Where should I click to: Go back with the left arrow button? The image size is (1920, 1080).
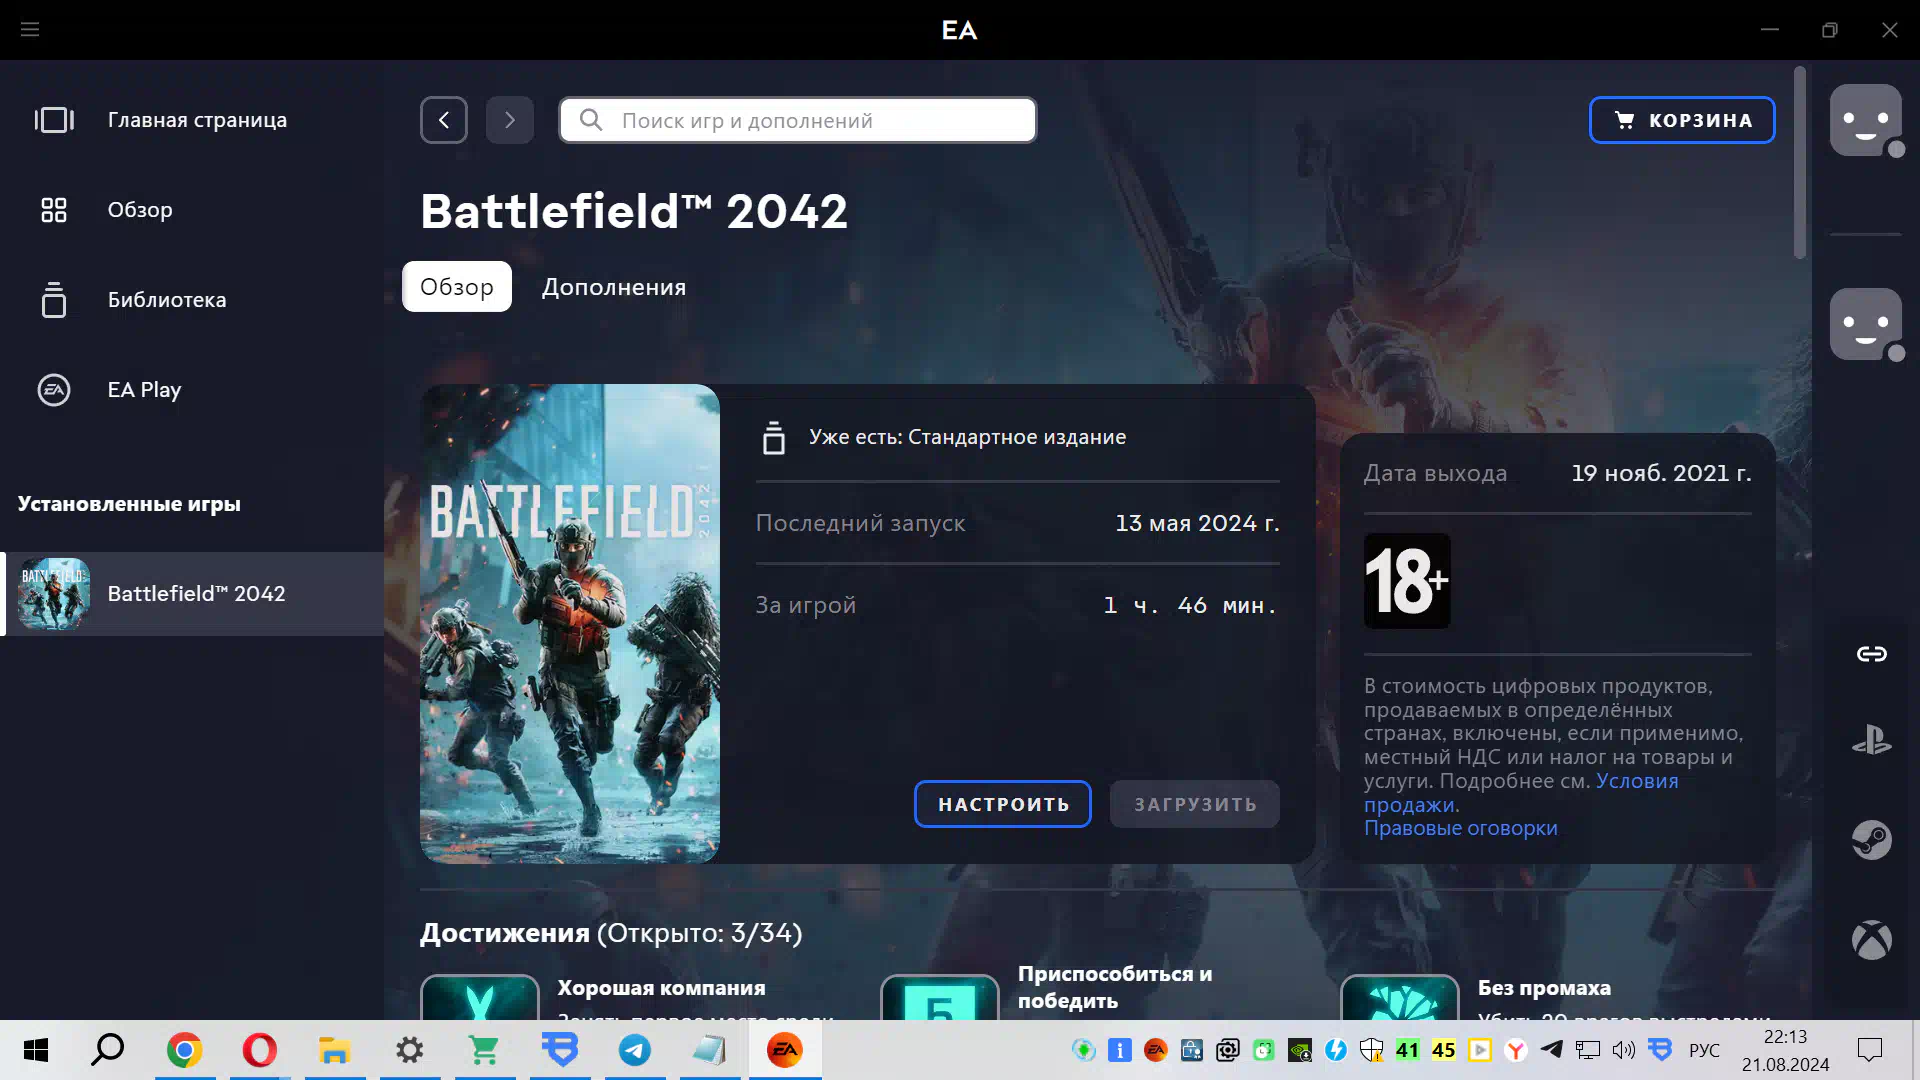444,120
